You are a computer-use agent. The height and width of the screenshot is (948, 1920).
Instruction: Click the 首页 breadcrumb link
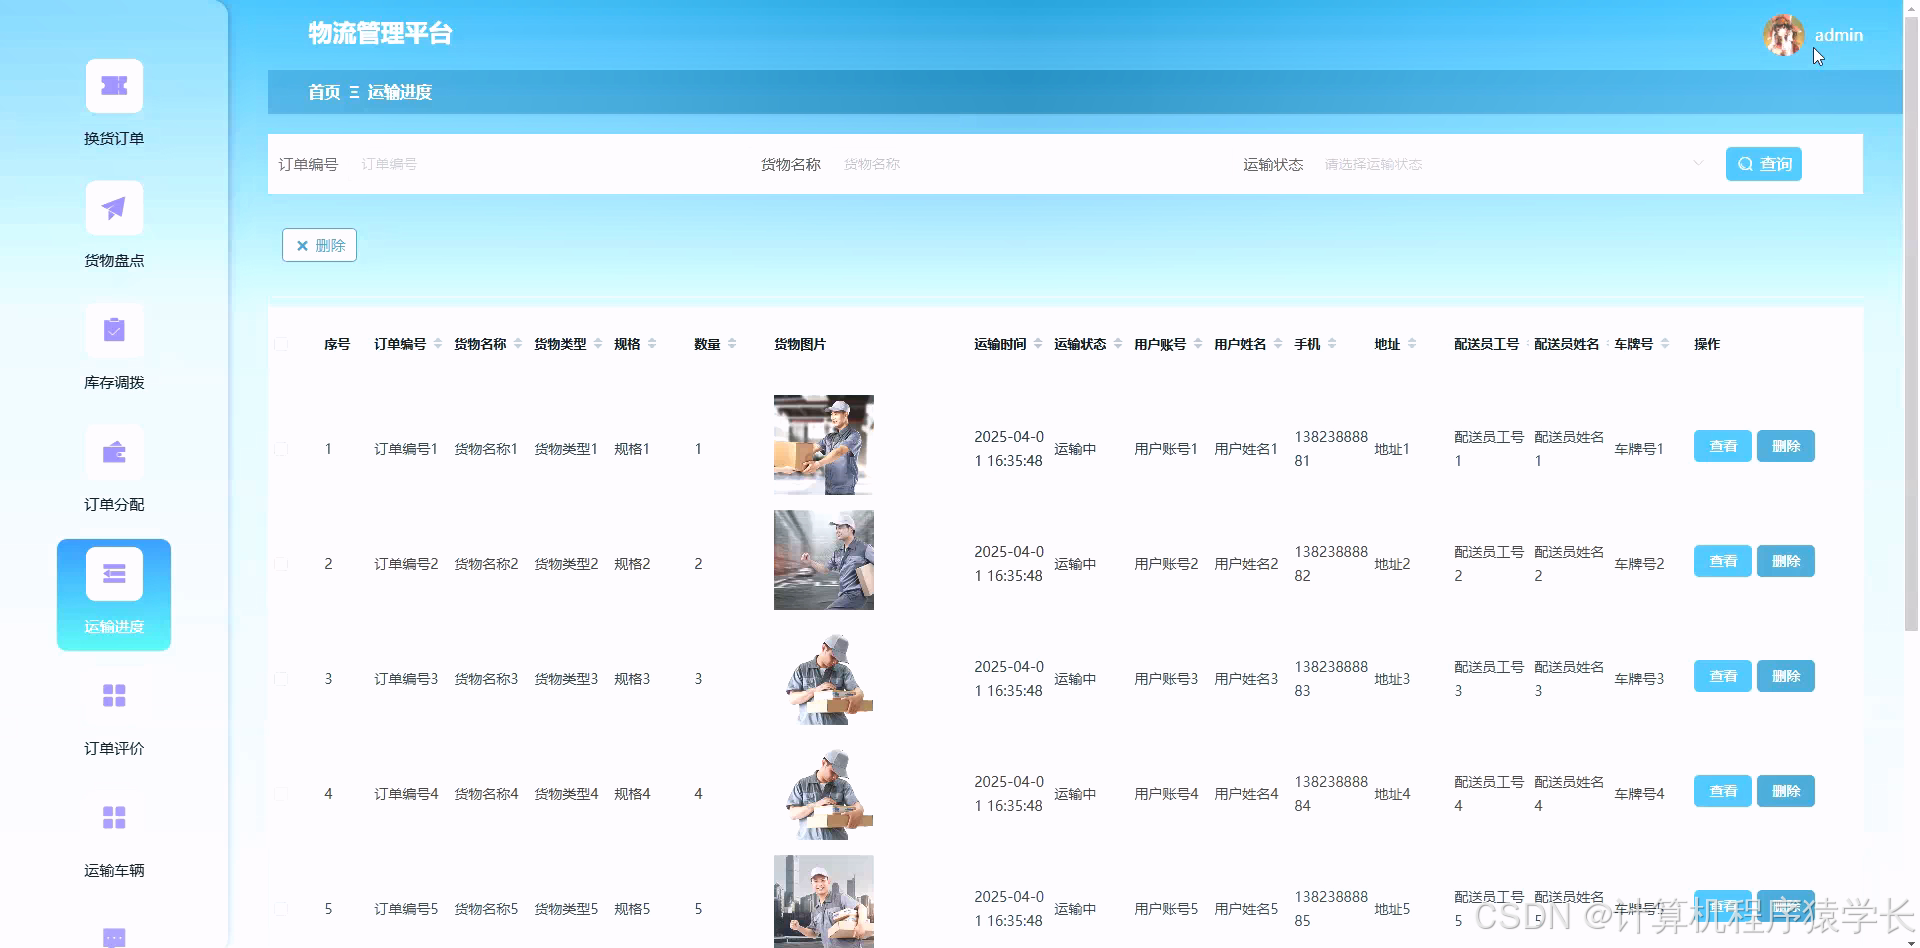(x=324, y=92)
